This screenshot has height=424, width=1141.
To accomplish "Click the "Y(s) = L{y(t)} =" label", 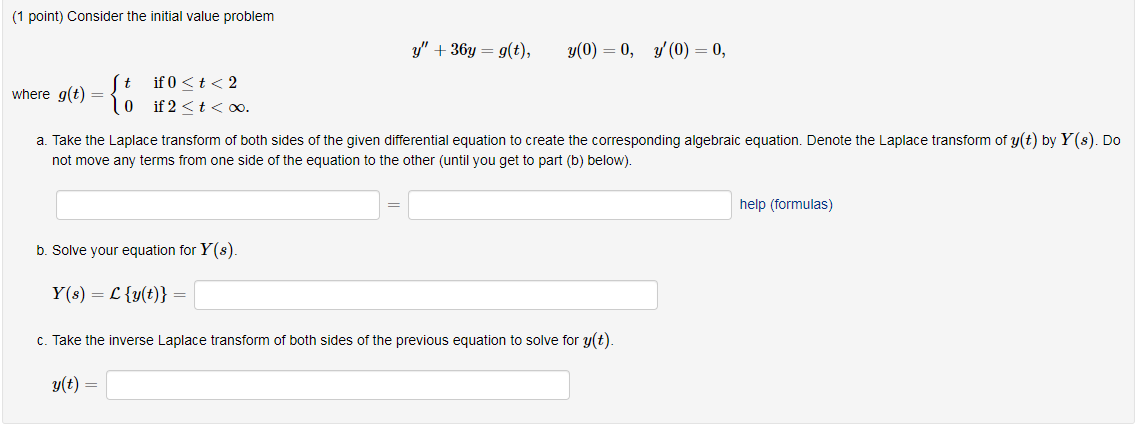I will click(x=118, y=295).
